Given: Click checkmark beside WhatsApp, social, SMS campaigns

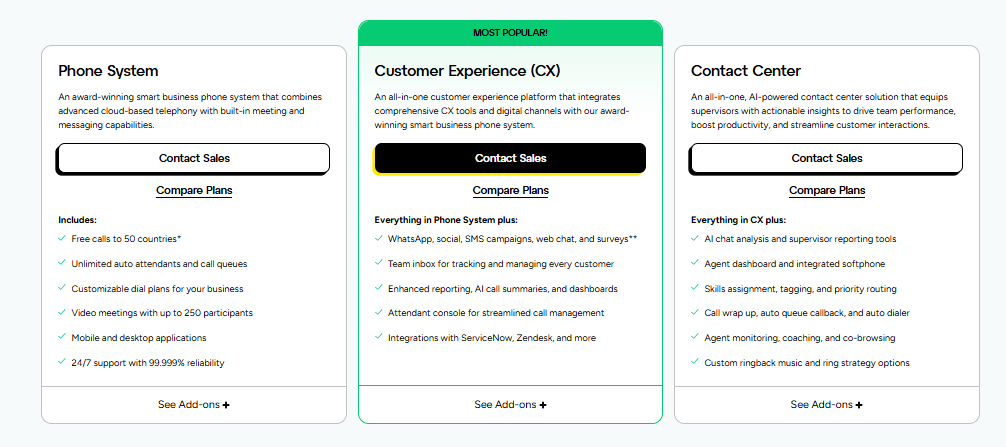Looking at the screenshot, I should tap(378, 239).
